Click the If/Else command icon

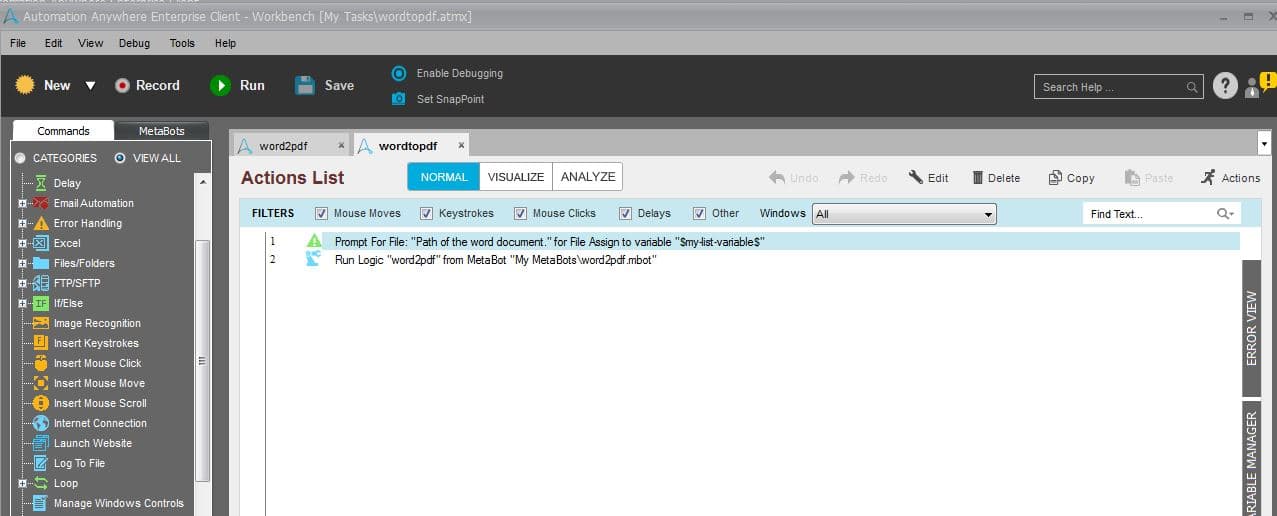tap(41, 303)
